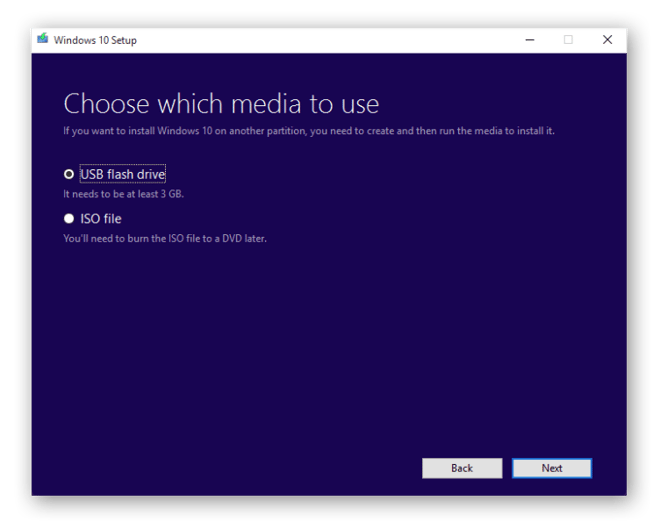The width and height of the screenshot is (660, 529).
Task: Click the 'Choose which media to use' heading
Action: [x=221, y=104]
